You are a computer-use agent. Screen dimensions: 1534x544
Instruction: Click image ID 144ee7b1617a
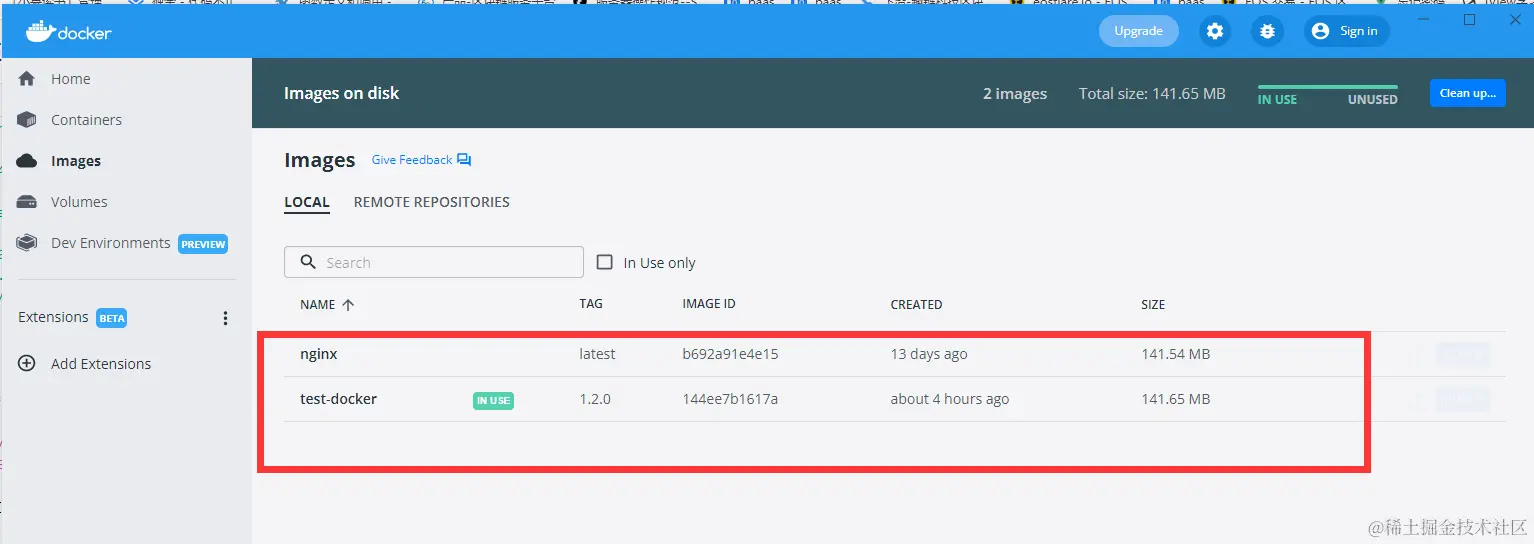(730, 399)
